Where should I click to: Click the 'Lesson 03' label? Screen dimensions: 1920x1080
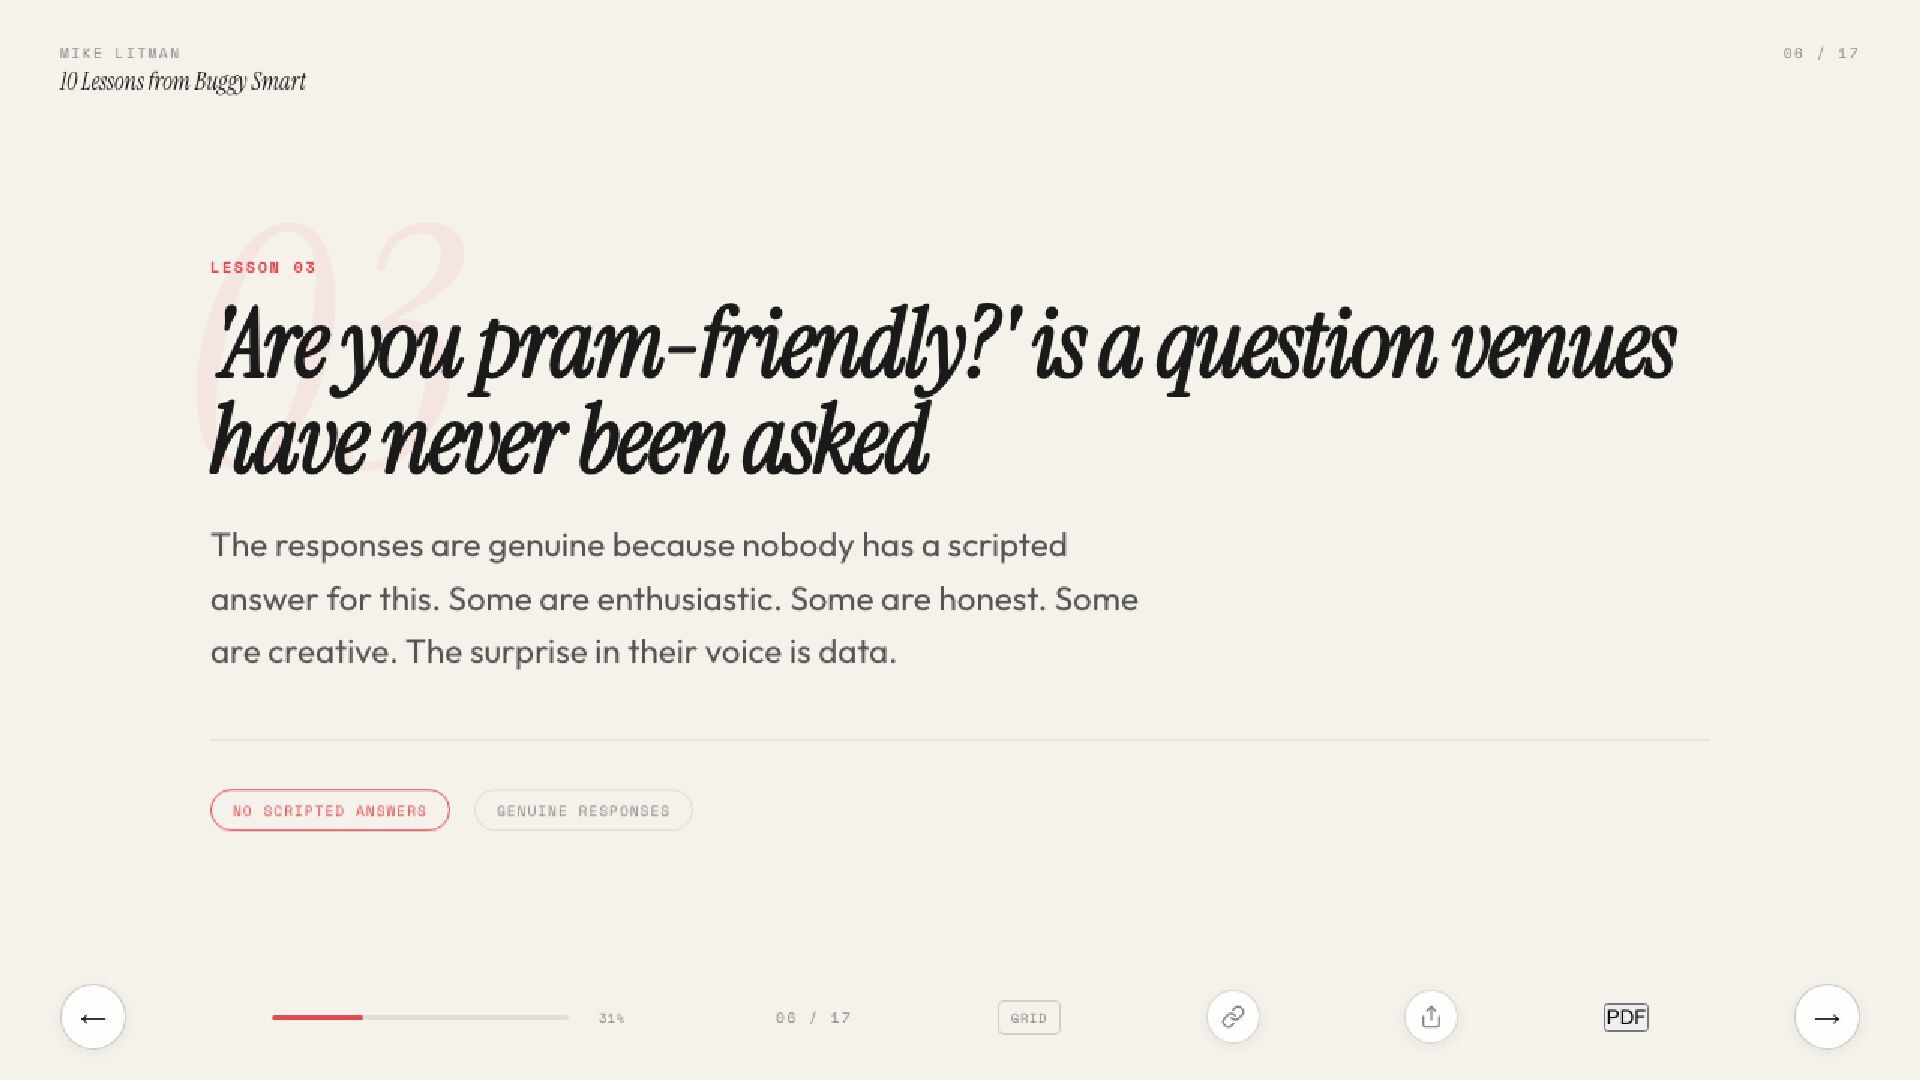(263, 267)
